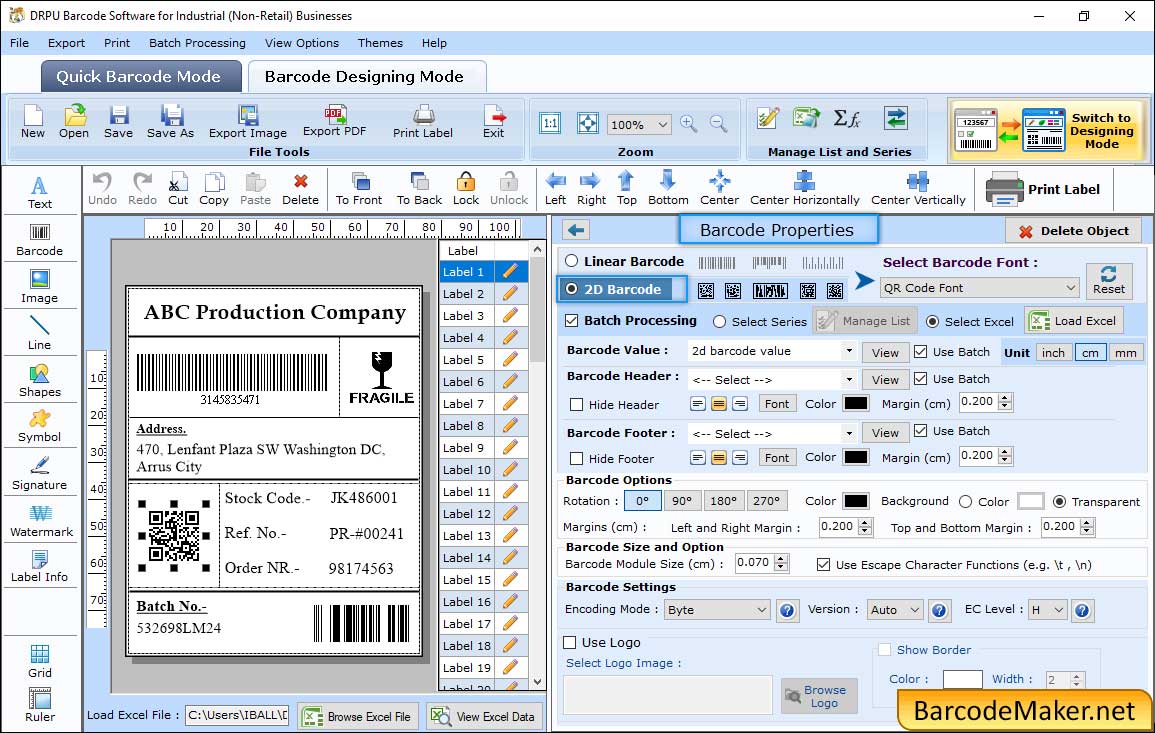Image resolution: width=1155 pixels, height=733 pixels.
Task: Open the EC Level dropdown
Action: pyautogui.click(x=1047, y=610)
